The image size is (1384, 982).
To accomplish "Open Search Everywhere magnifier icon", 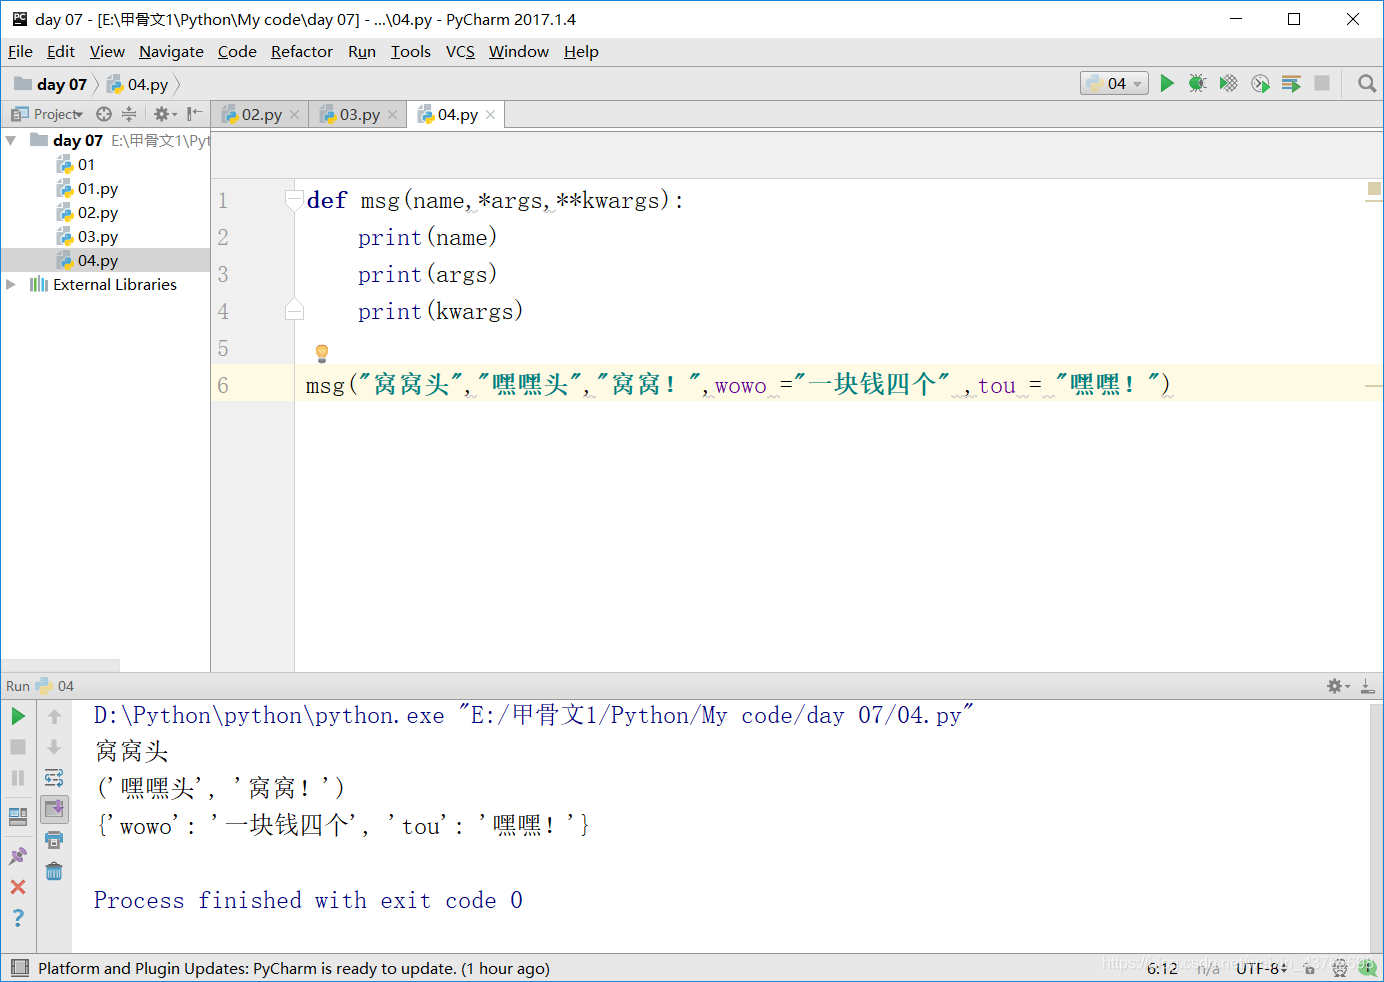I will click(x=1367, y=84).
